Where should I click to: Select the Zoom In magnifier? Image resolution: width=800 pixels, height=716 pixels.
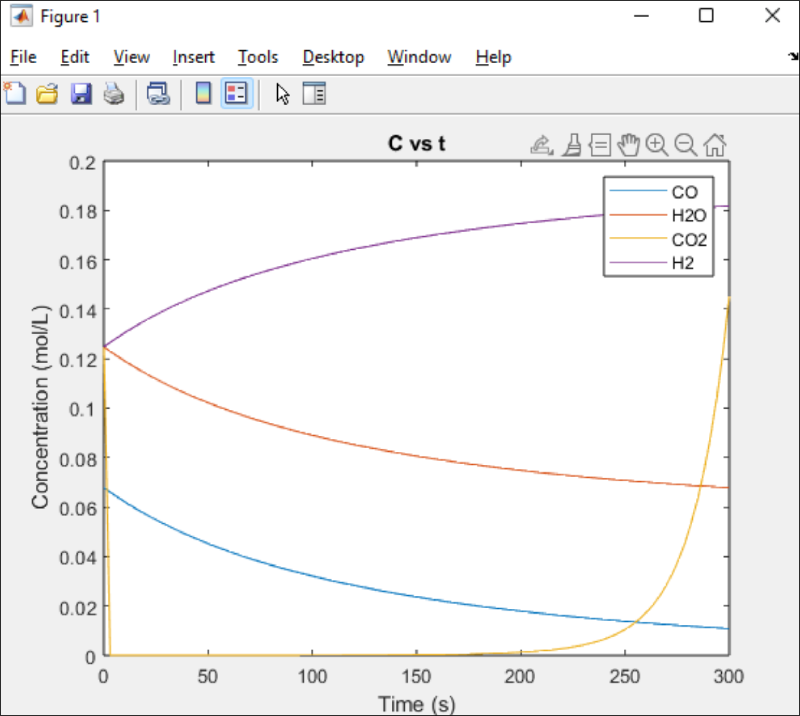(657, 145)
